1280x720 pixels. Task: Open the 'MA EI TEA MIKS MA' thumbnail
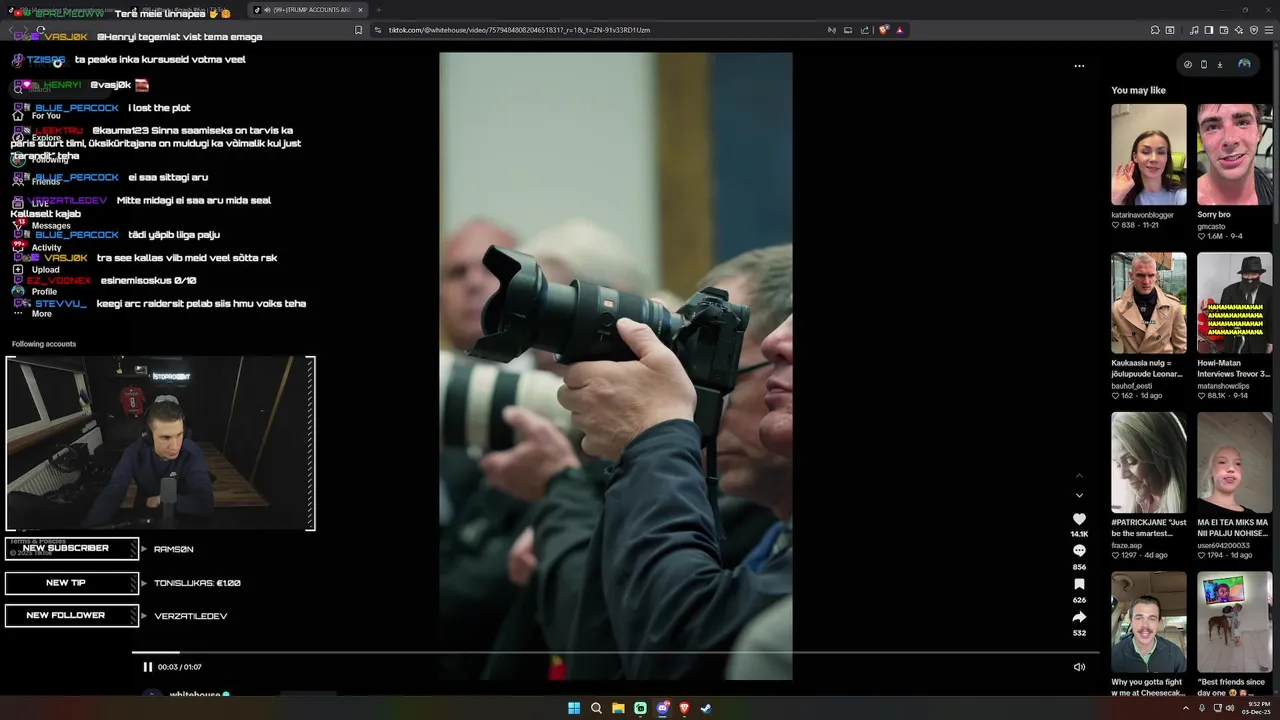(x=1235, y=463)
